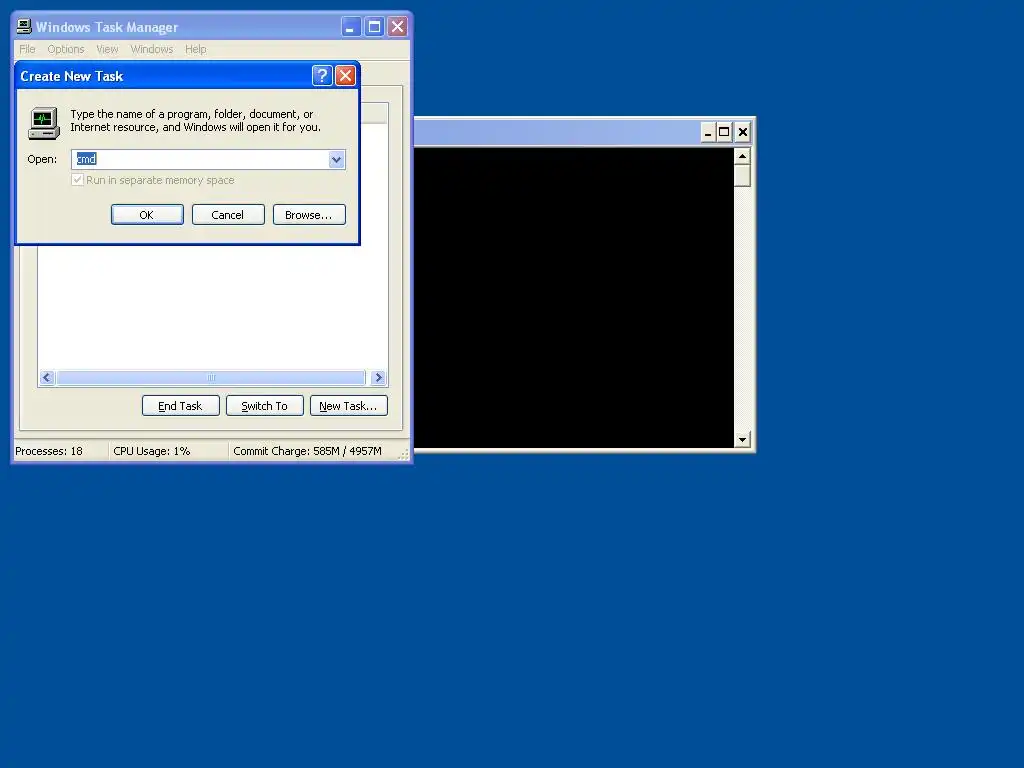Click the console window scroll up arrow

742,156
